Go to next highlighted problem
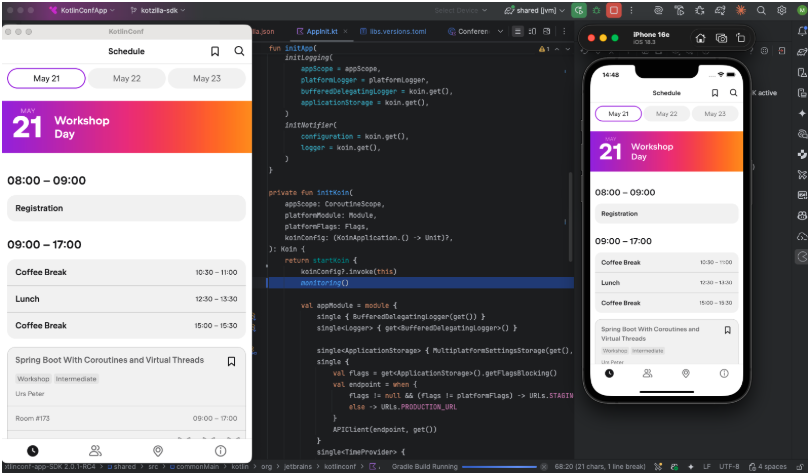 point(568,49)
